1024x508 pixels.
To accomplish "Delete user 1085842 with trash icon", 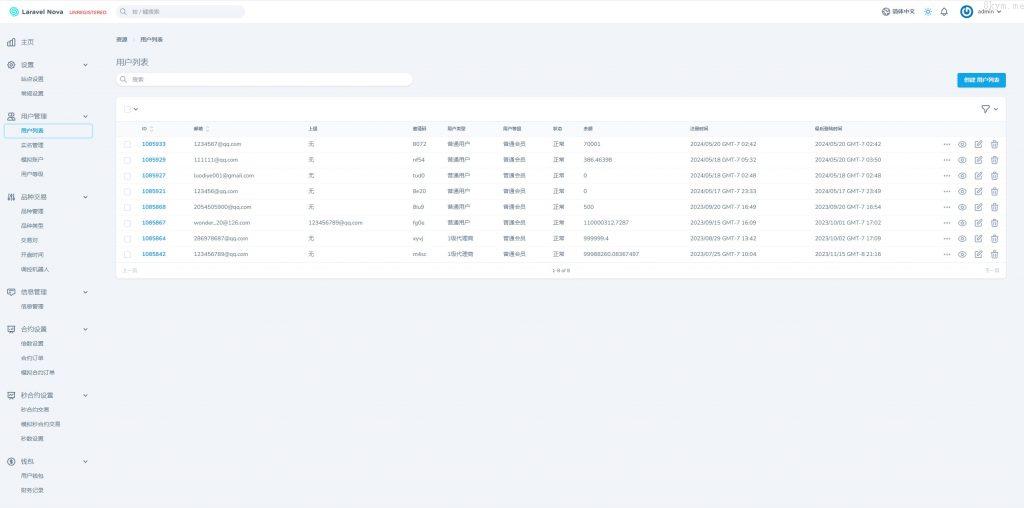I will pos(994,254).
